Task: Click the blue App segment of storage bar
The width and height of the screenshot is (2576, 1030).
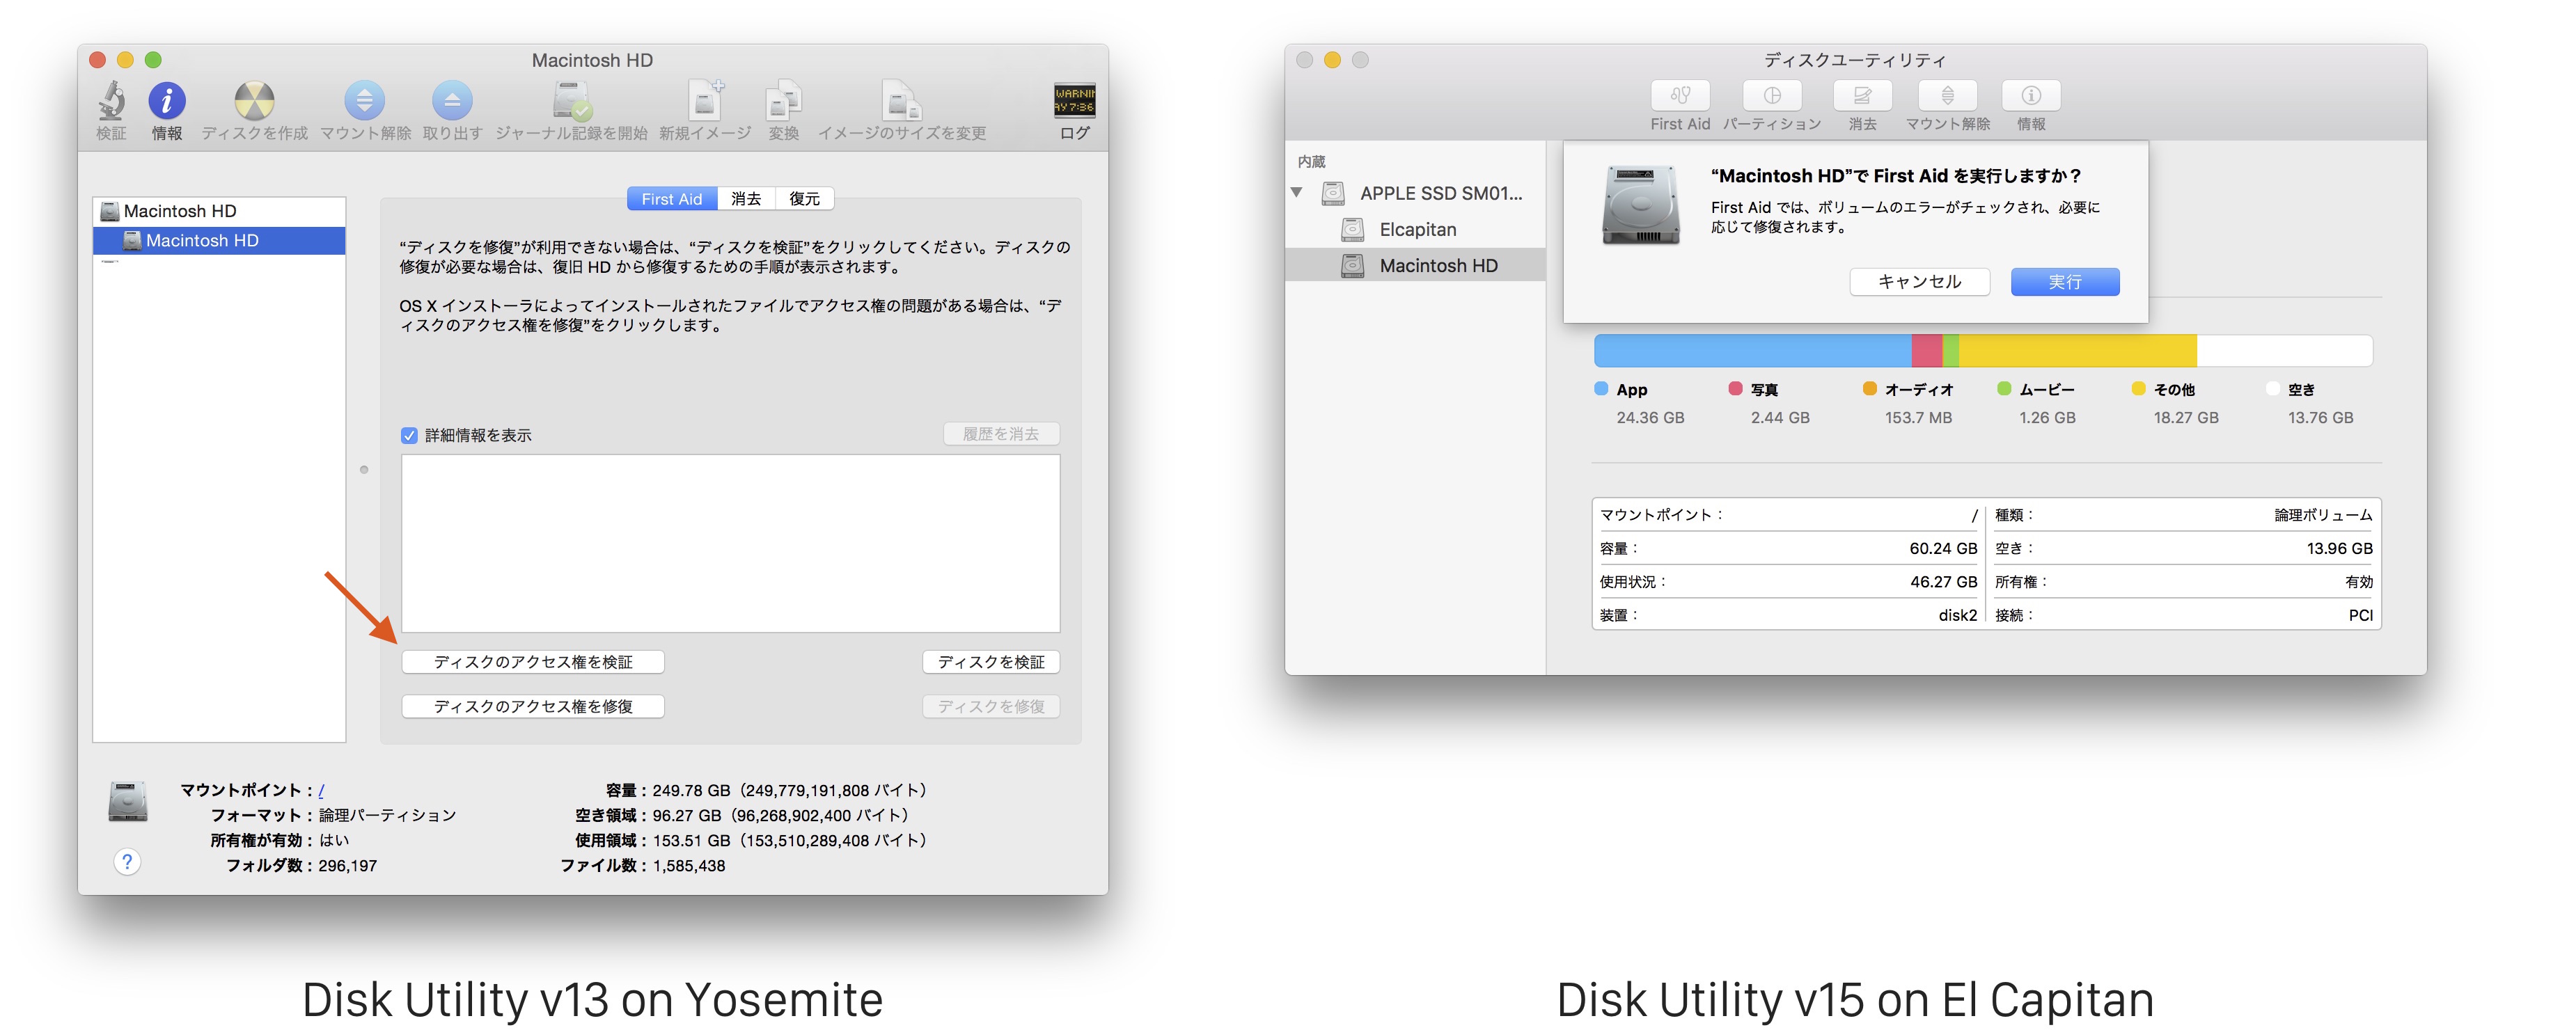Action: tap(1750, 351)
